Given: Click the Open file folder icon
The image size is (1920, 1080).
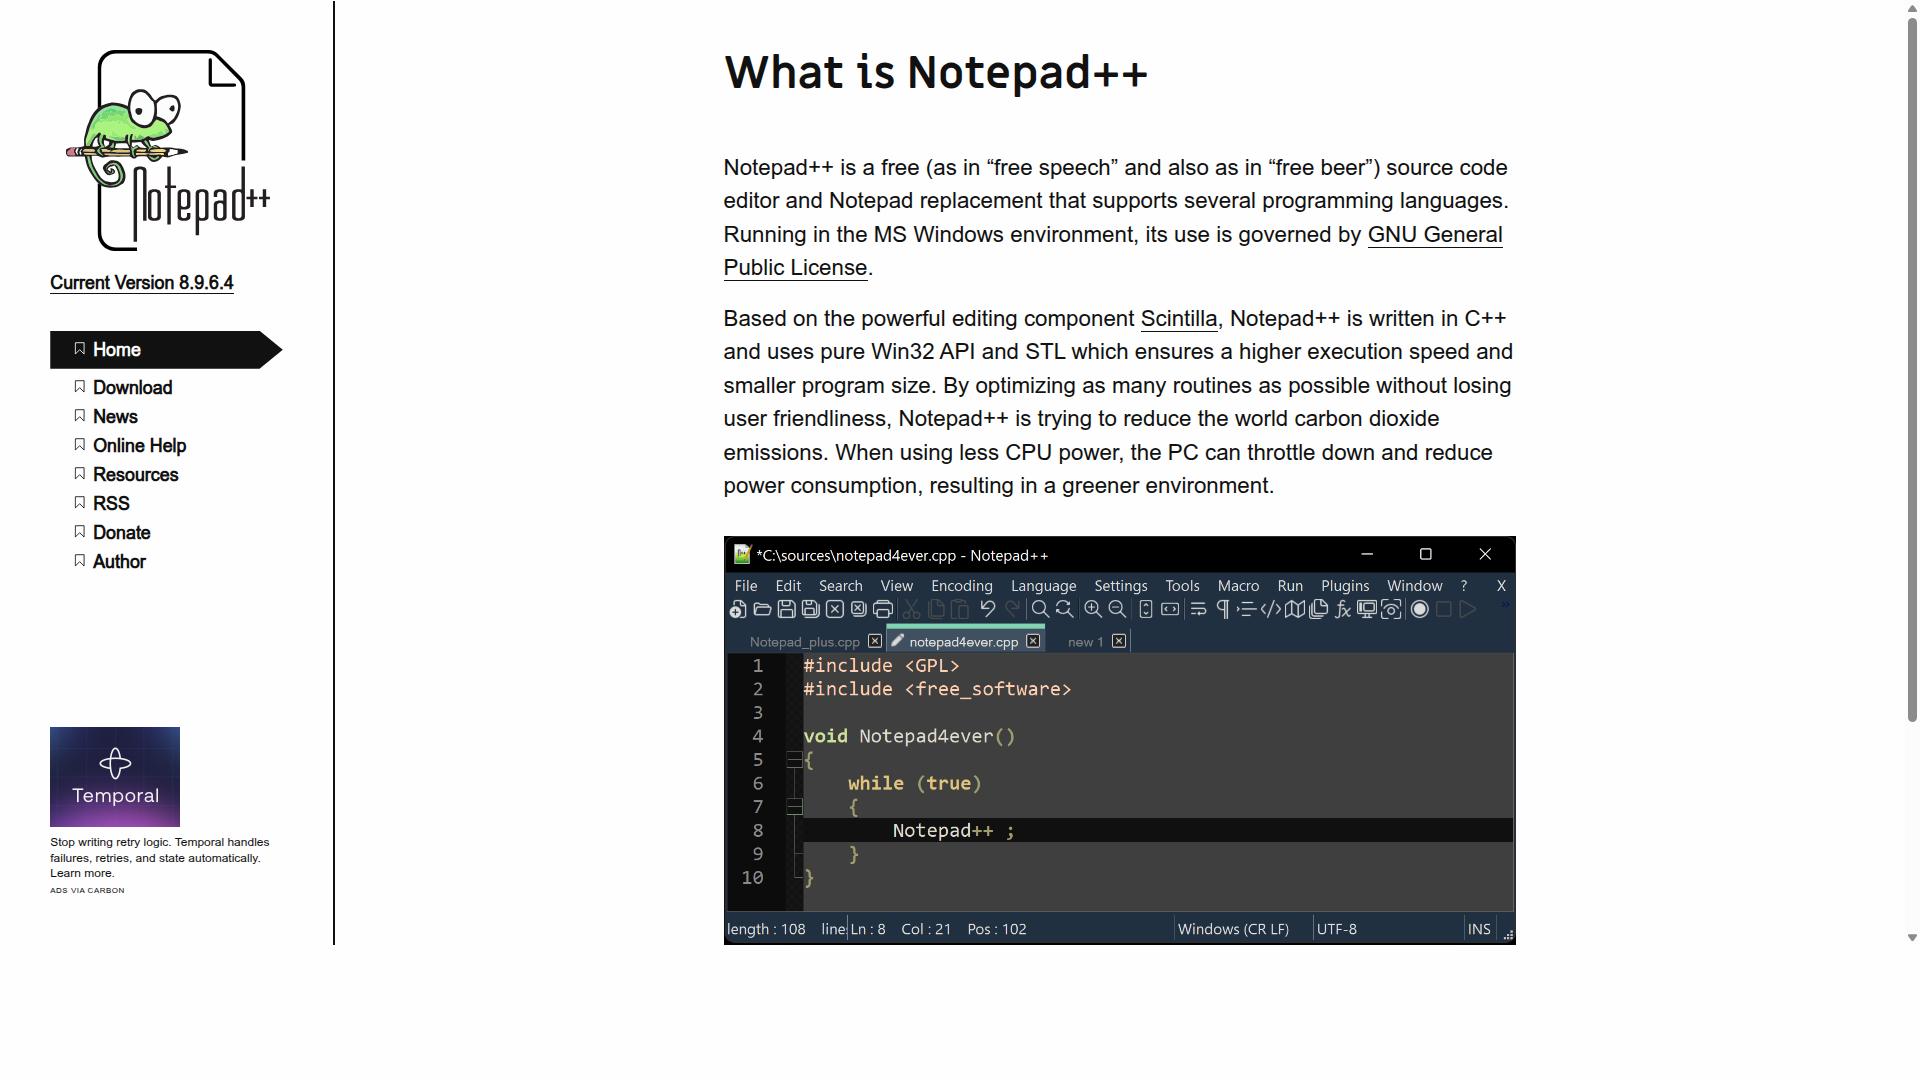Looking at the screenshot, I should click(762, 609).
